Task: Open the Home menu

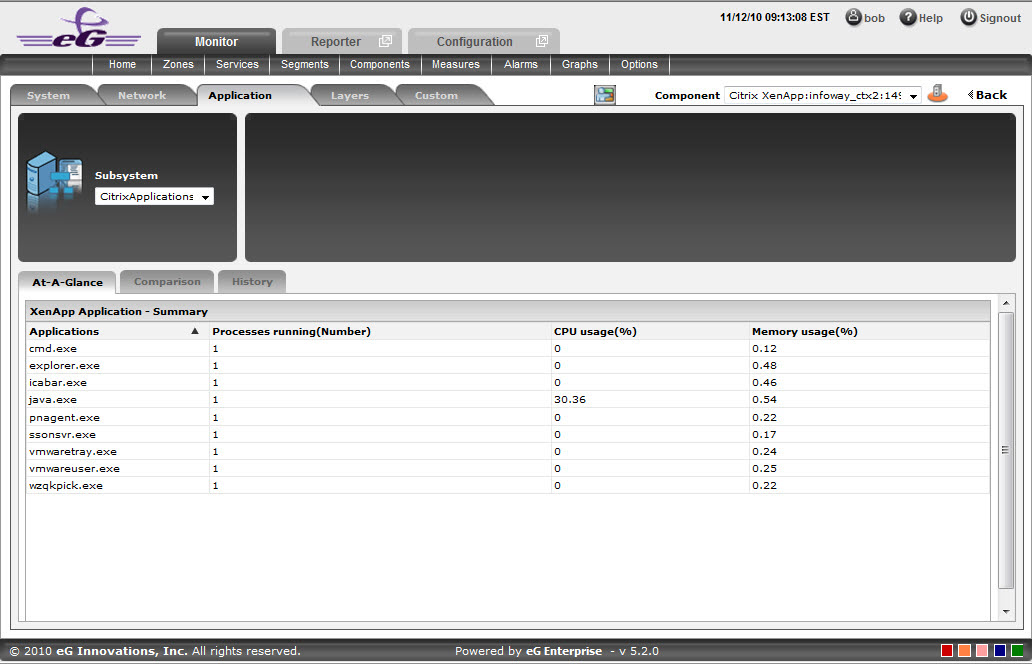Action: coord(122,65)
